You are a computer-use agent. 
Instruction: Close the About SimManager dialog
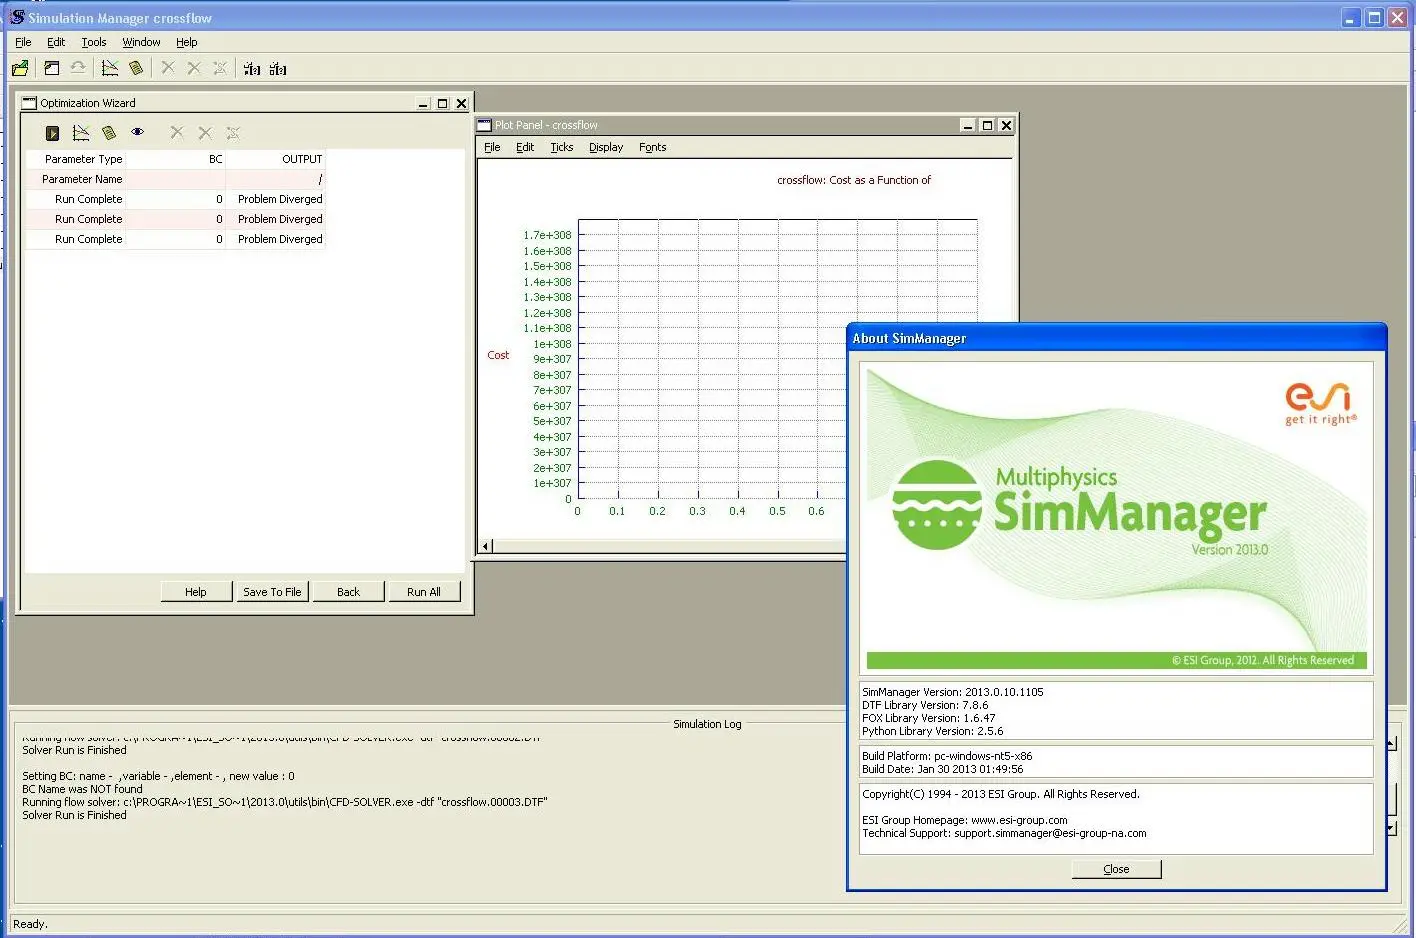click(1115, 868)
